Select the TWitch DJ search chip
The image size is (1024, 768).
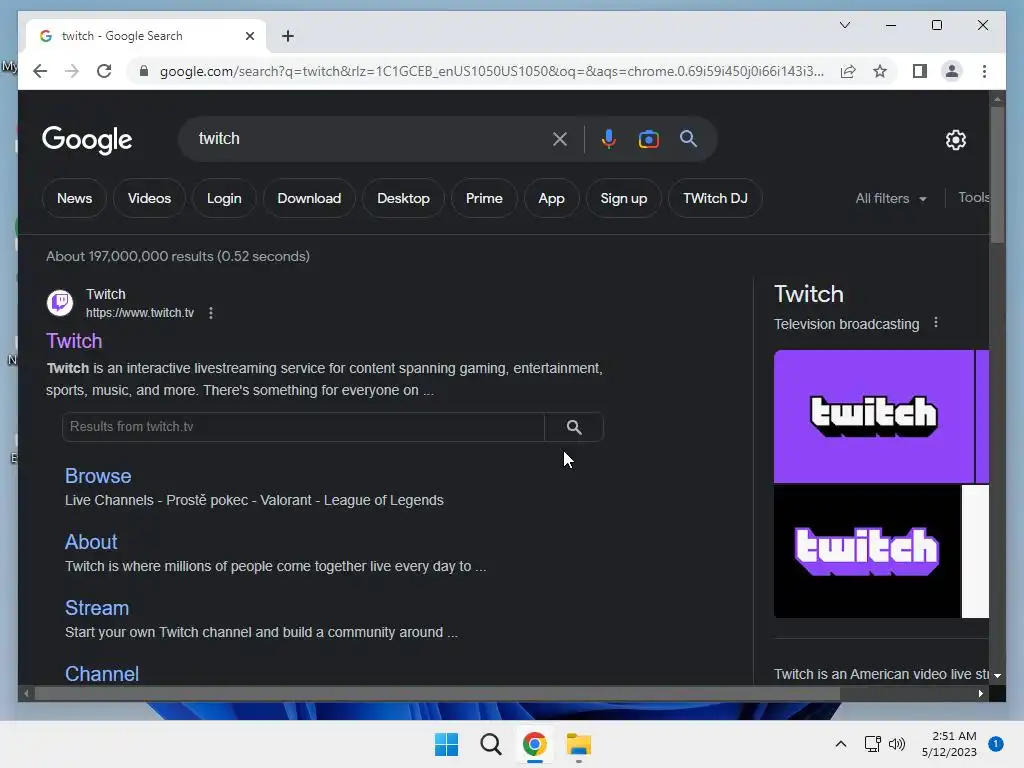715,199
